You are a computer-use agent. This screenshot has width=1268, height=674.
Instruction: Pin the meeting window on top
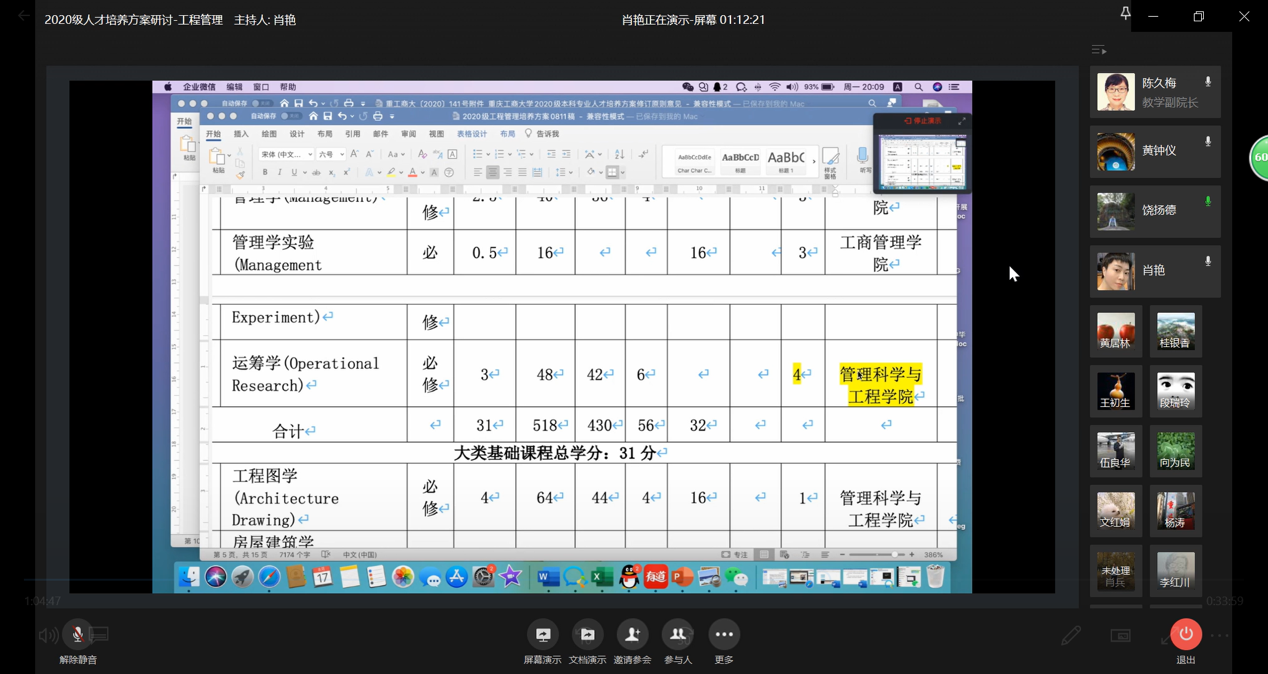[x=1125, y=14]
